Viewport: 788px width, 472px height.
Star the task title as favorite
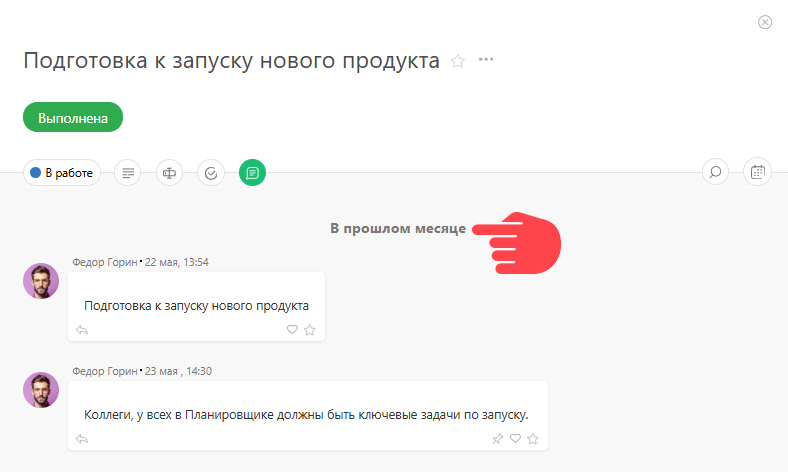(458, 61)
